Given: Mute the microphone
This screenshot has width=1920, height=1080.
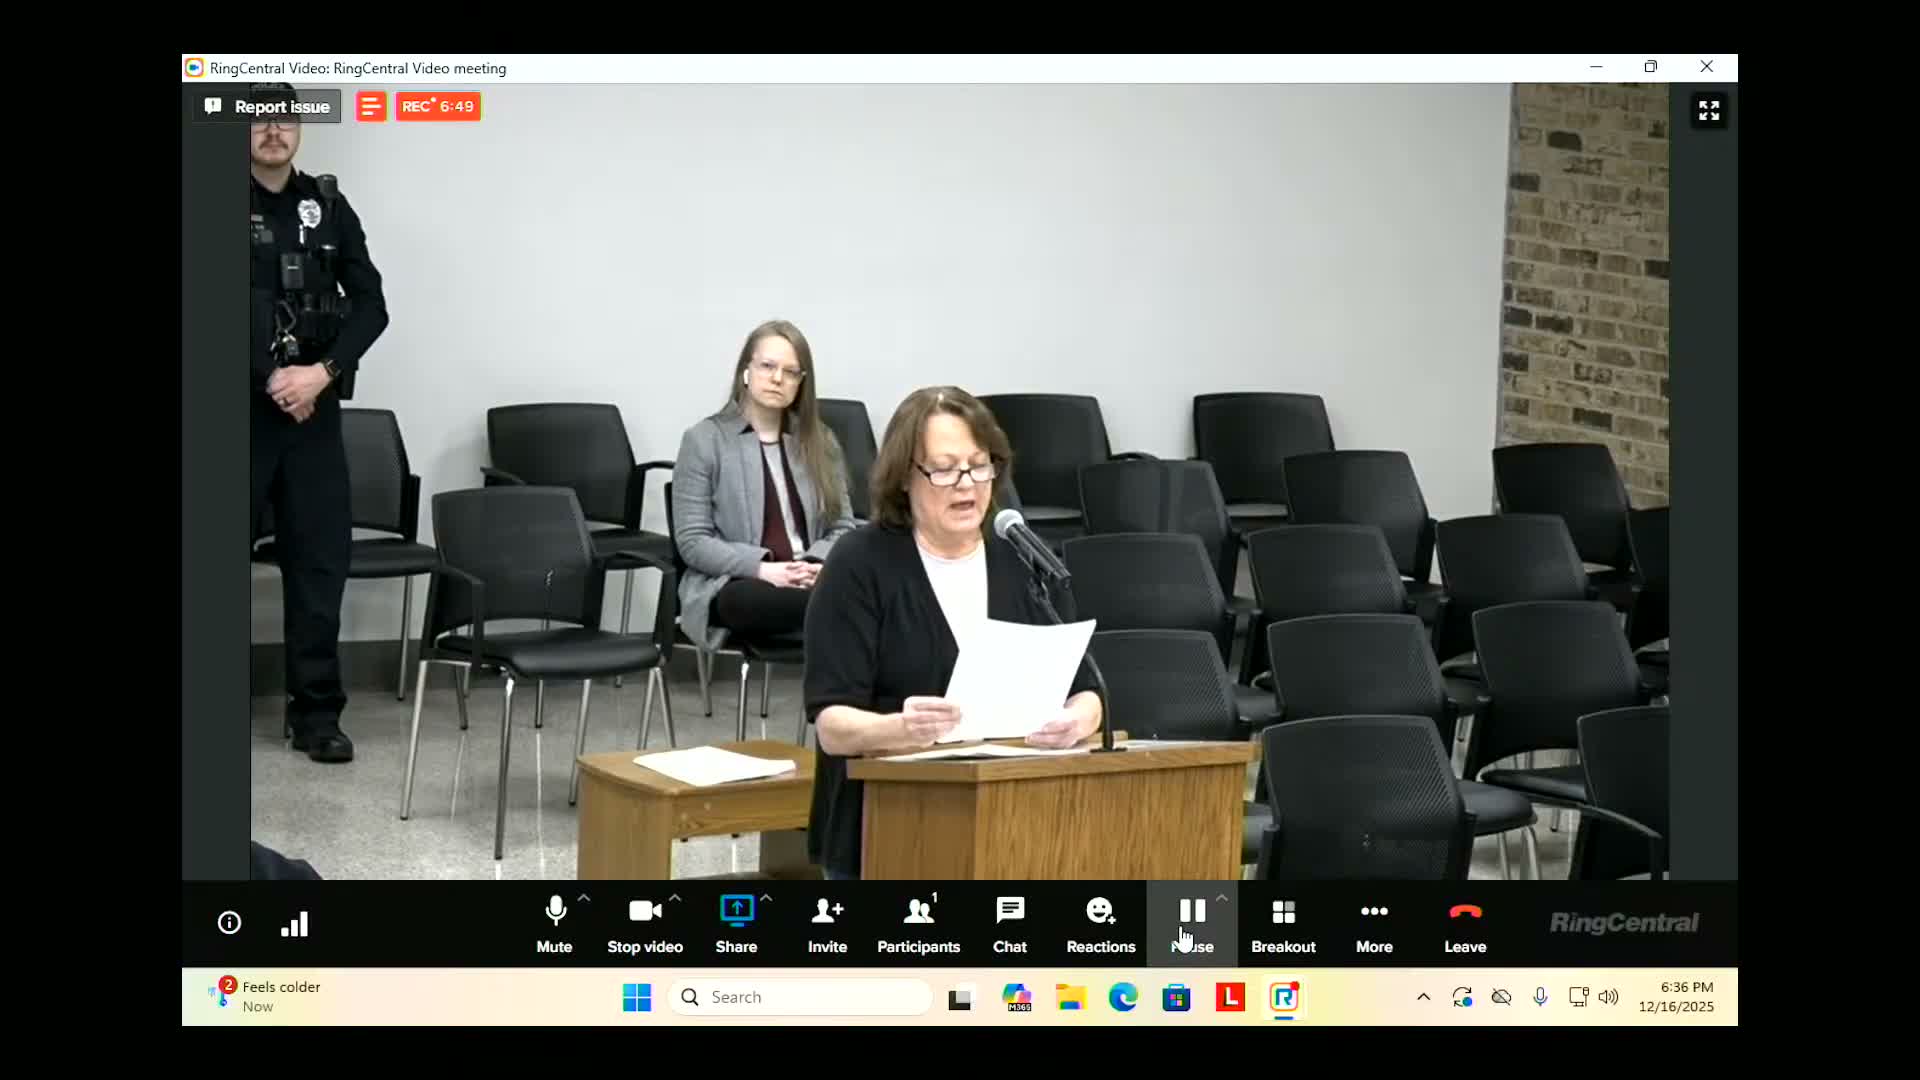Looking at the screenshot, I should (554, 922).
